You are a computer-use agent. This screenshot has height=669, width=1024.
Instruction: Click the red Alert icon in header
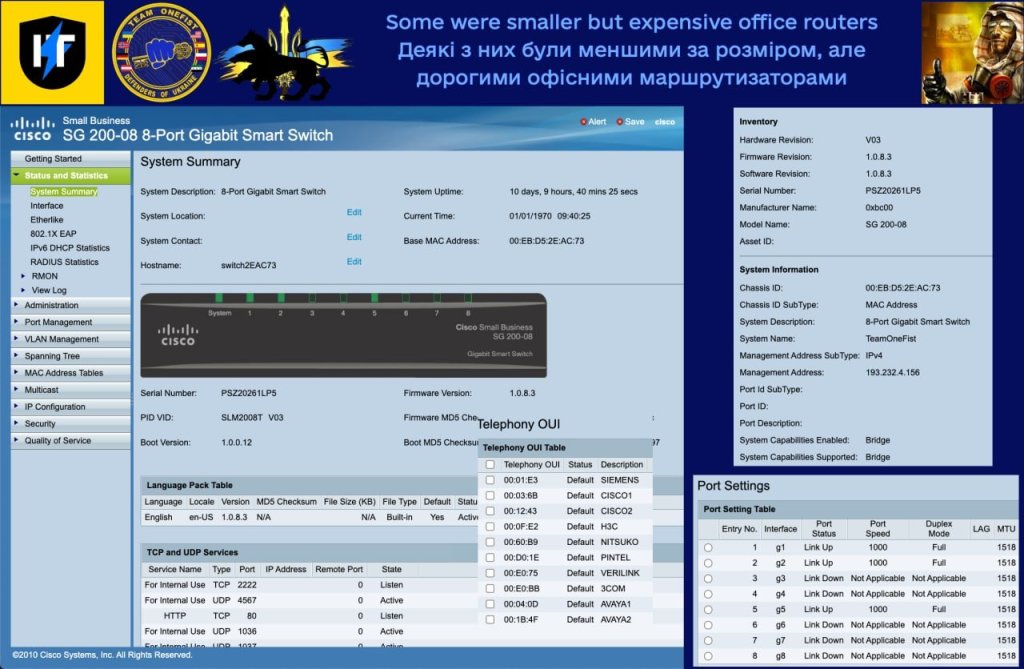tap(583, 122)
